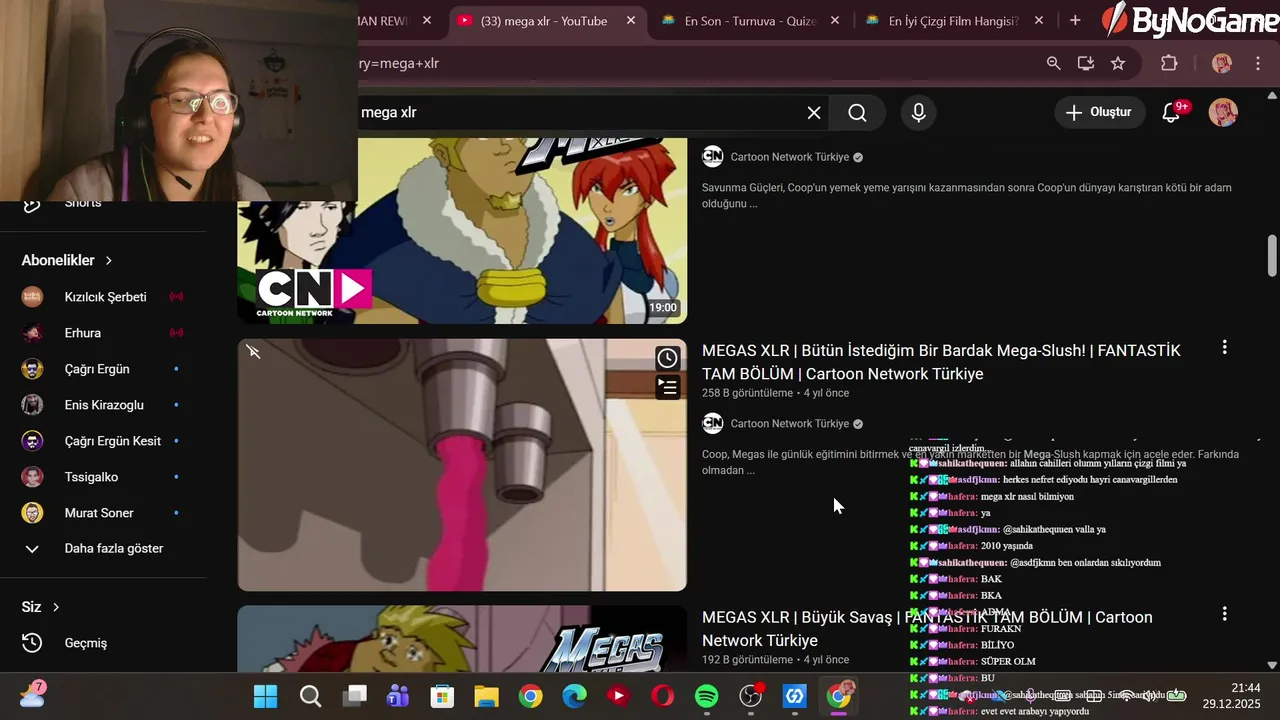Open YouTube account avatar menu

tap(1223, 112)
